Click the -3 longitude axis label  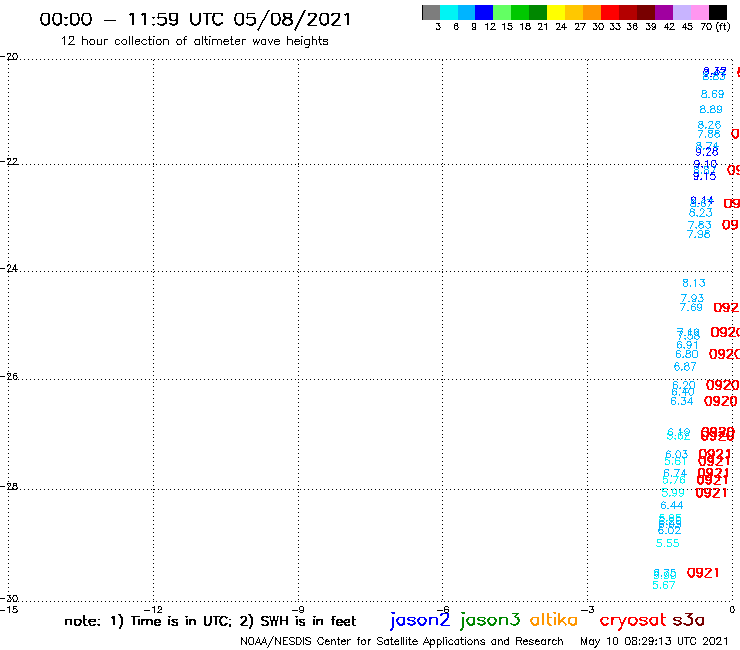point(588,609)
